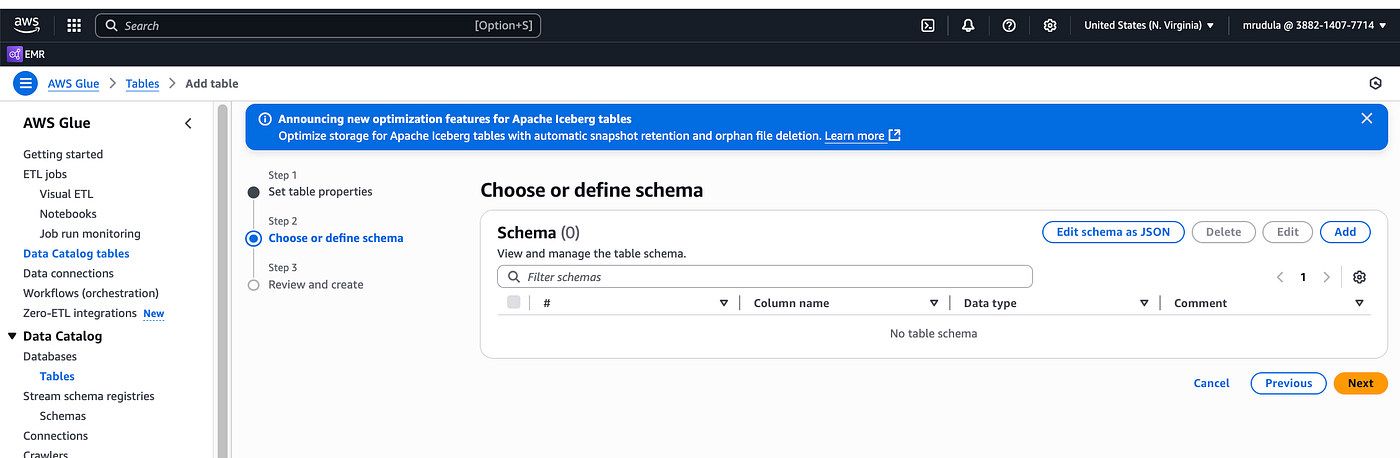Open Data connections in sidebar
Viewport: 1400px width, 458px height.
[x=68, y=273]
